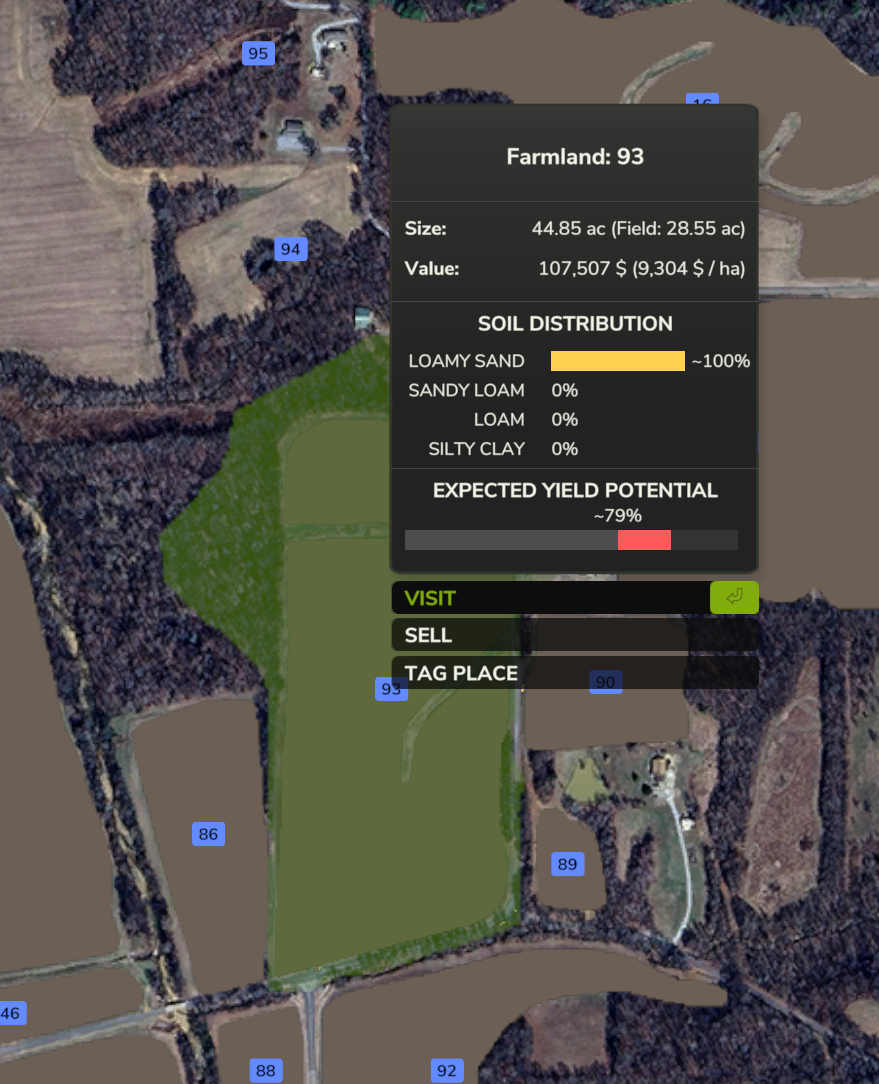This screenshot has height=1084, width=879.
Task: Click farmland marker 95
Action: (x=258, y=54)
